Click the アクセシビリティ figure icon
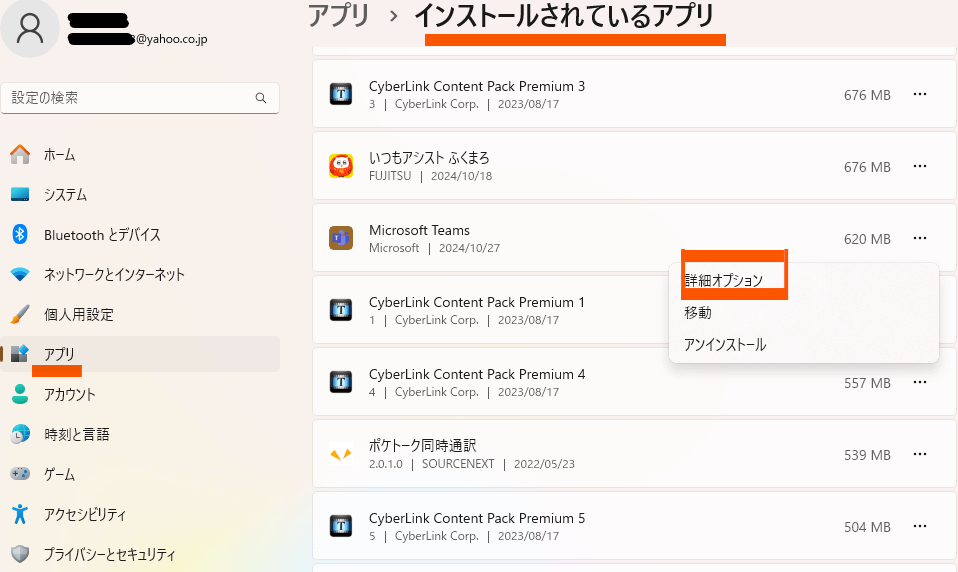Screen dimensions: 958x572 [x=20, y=514]
